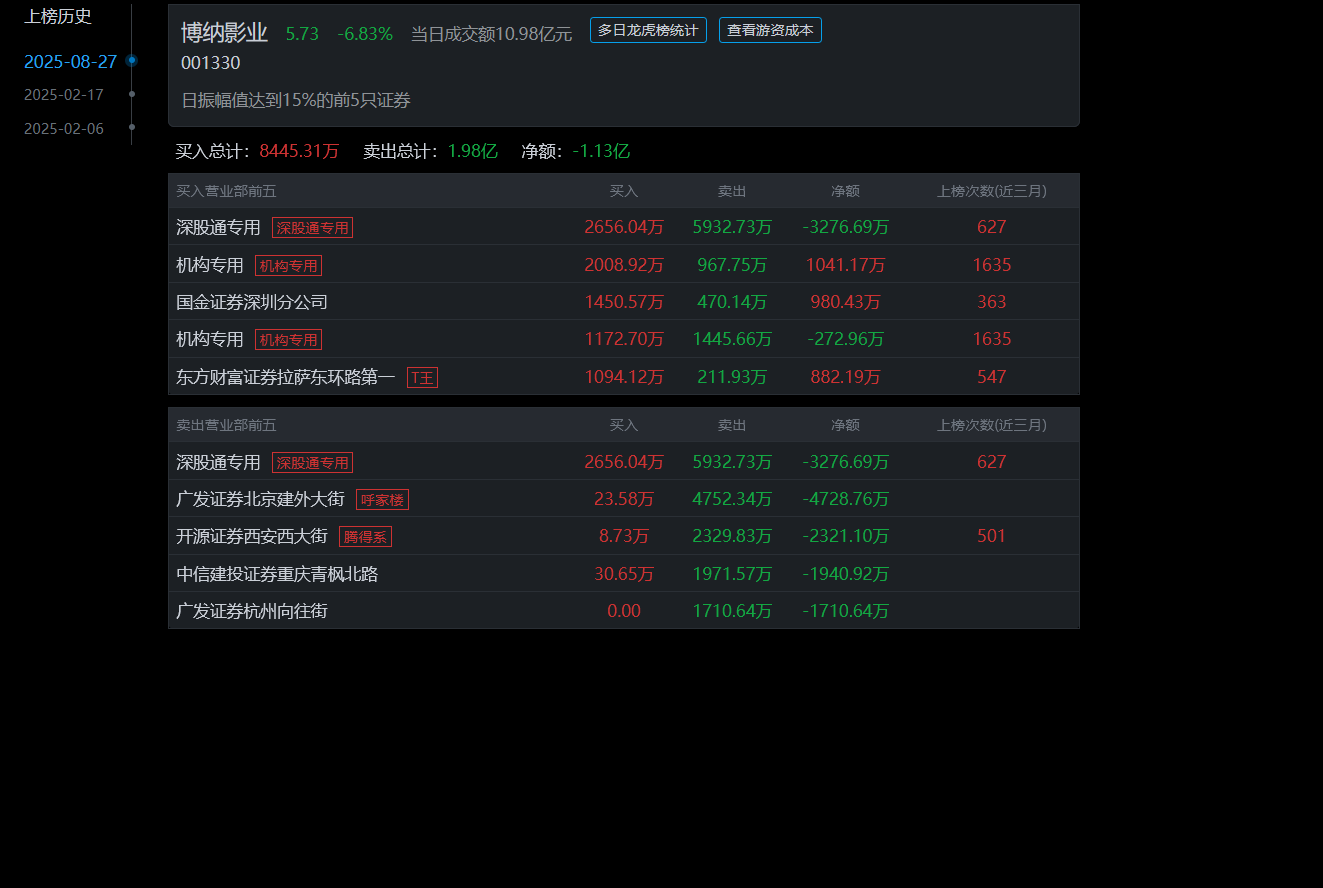This screenshot has width=1323, height=888.
Task: Click stock code 001330
Action: click(210, 63)
